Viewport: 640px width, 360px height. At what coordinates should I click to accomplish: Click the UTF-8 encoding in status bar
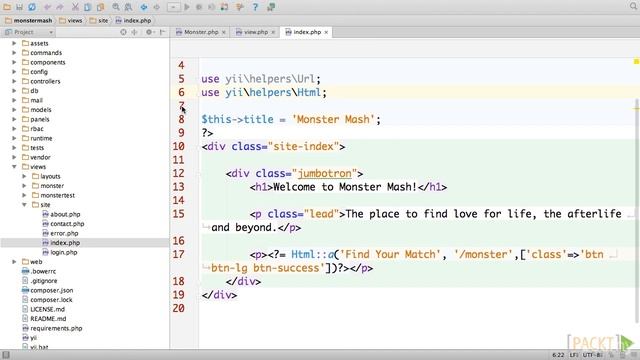pyautogui.click(x=592, y=355)
